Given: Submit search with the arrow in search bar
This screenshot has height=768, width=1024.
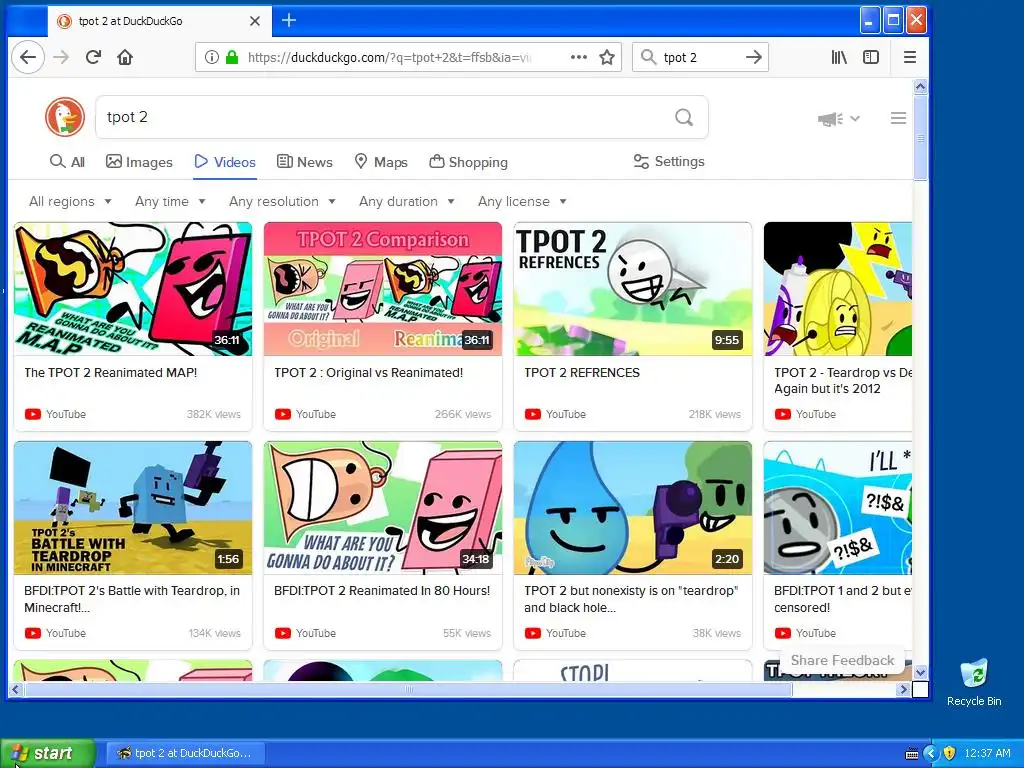Looking at the screenshot, I should coord(754,57).
